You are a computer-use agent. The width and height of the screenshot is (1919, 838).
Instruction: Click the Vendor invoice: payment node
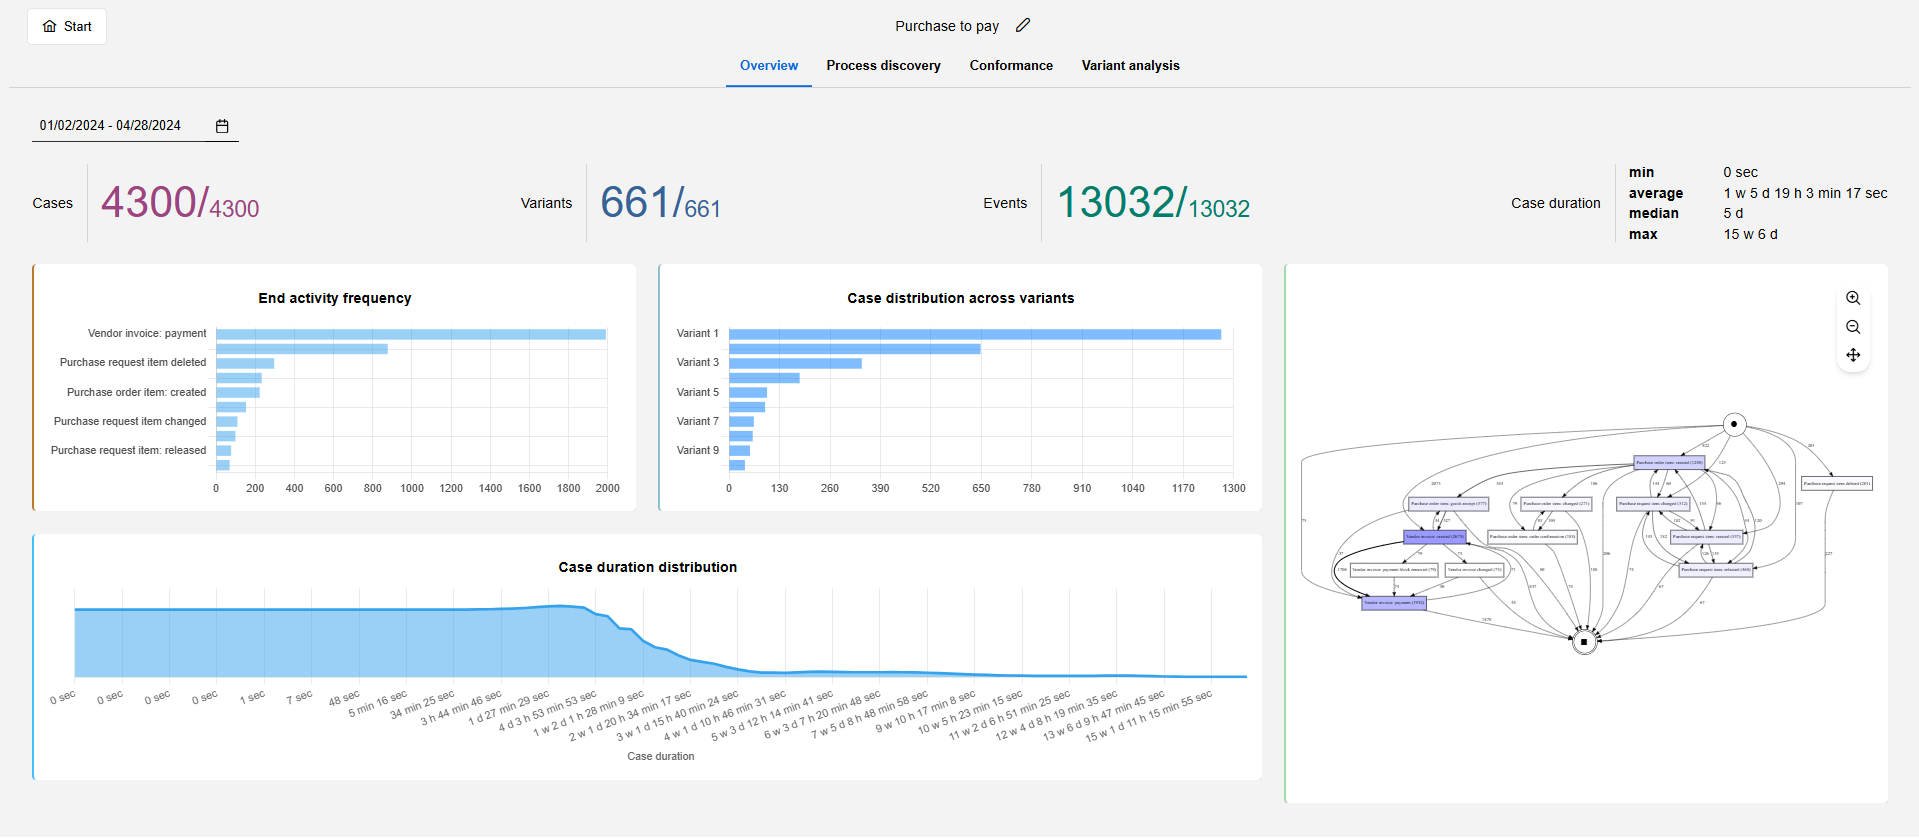click(x=1394, y=603)
